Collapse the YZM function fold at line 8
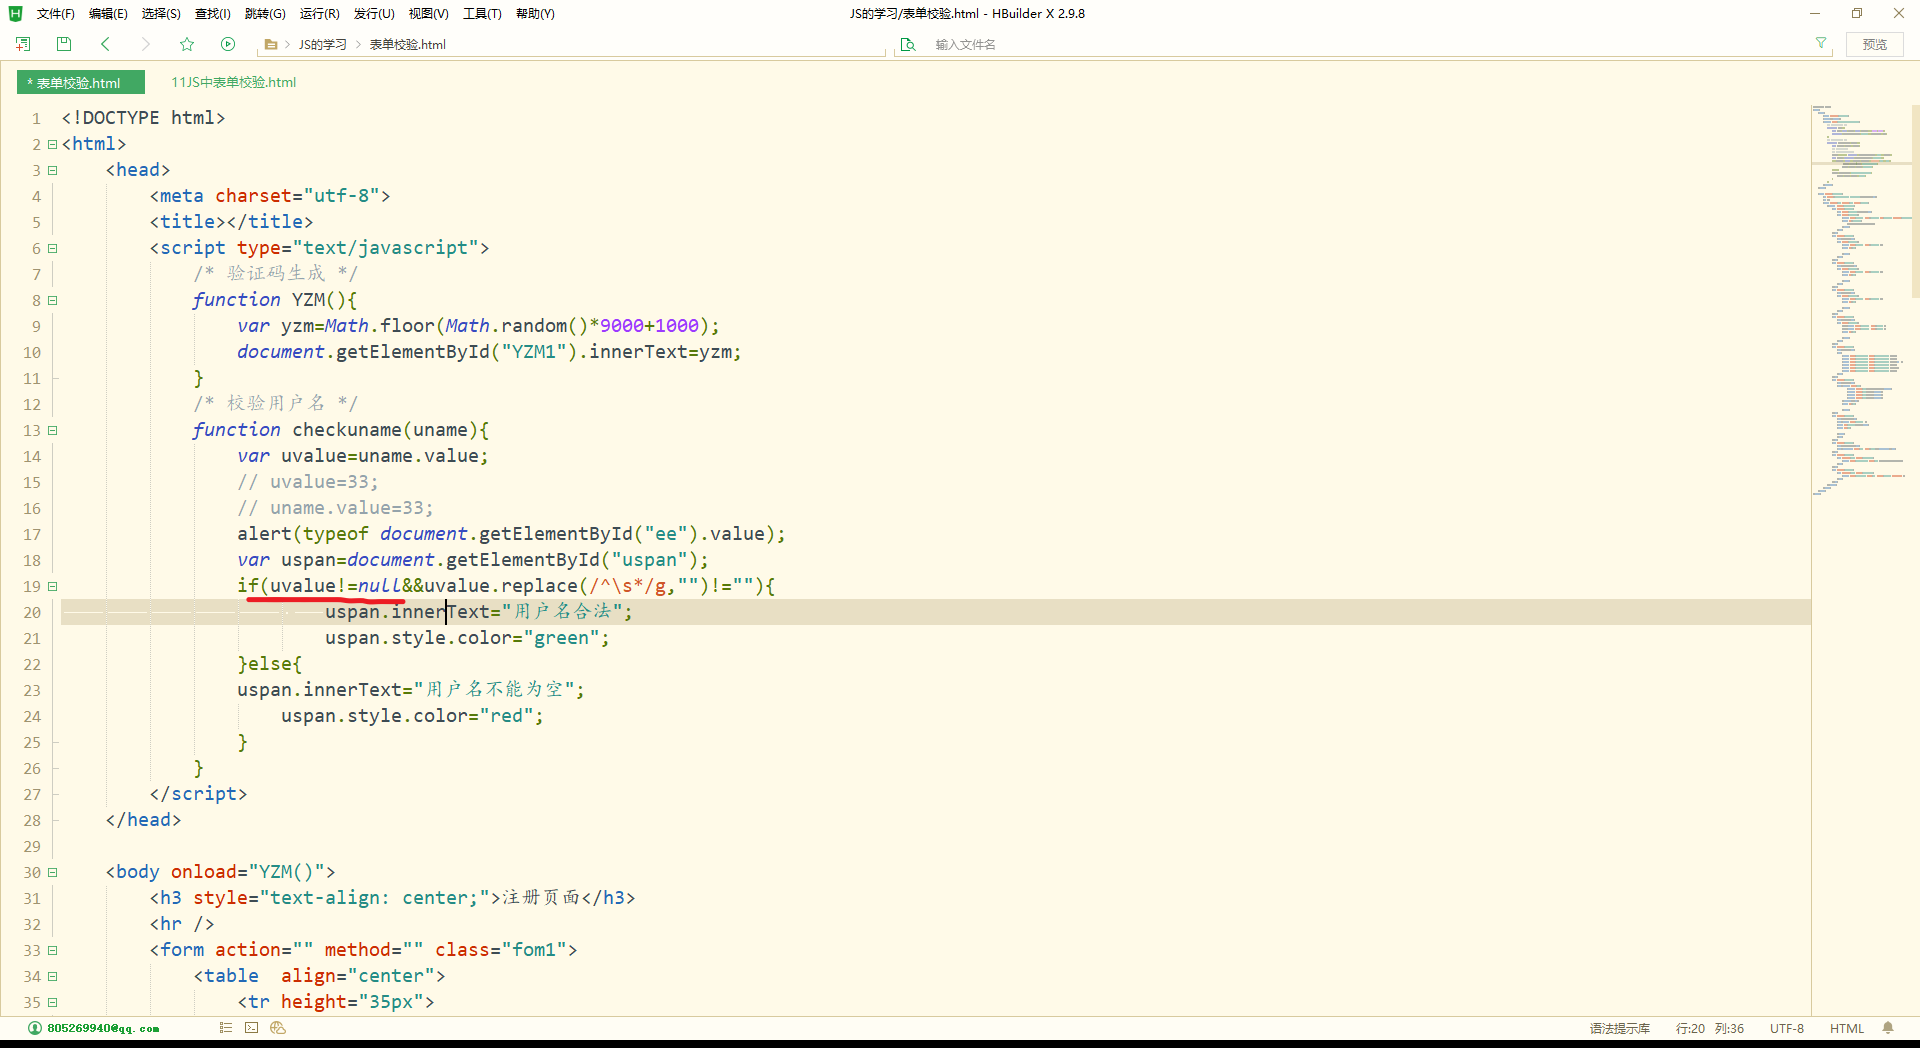This screenshot has height=1048, width=1920. [52, 300]
